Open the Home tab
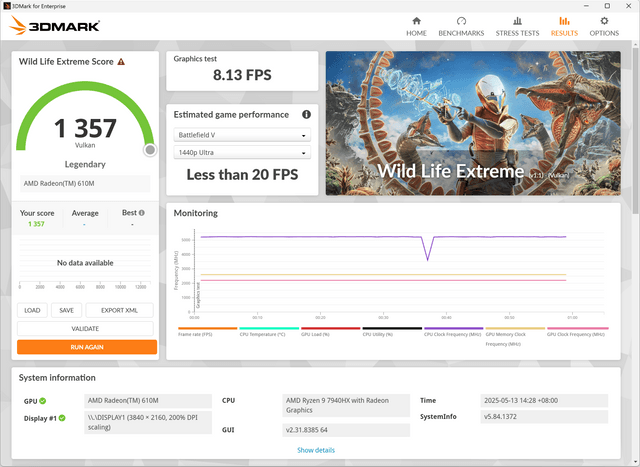Screen dimensions: 640x467 [416, 27]
